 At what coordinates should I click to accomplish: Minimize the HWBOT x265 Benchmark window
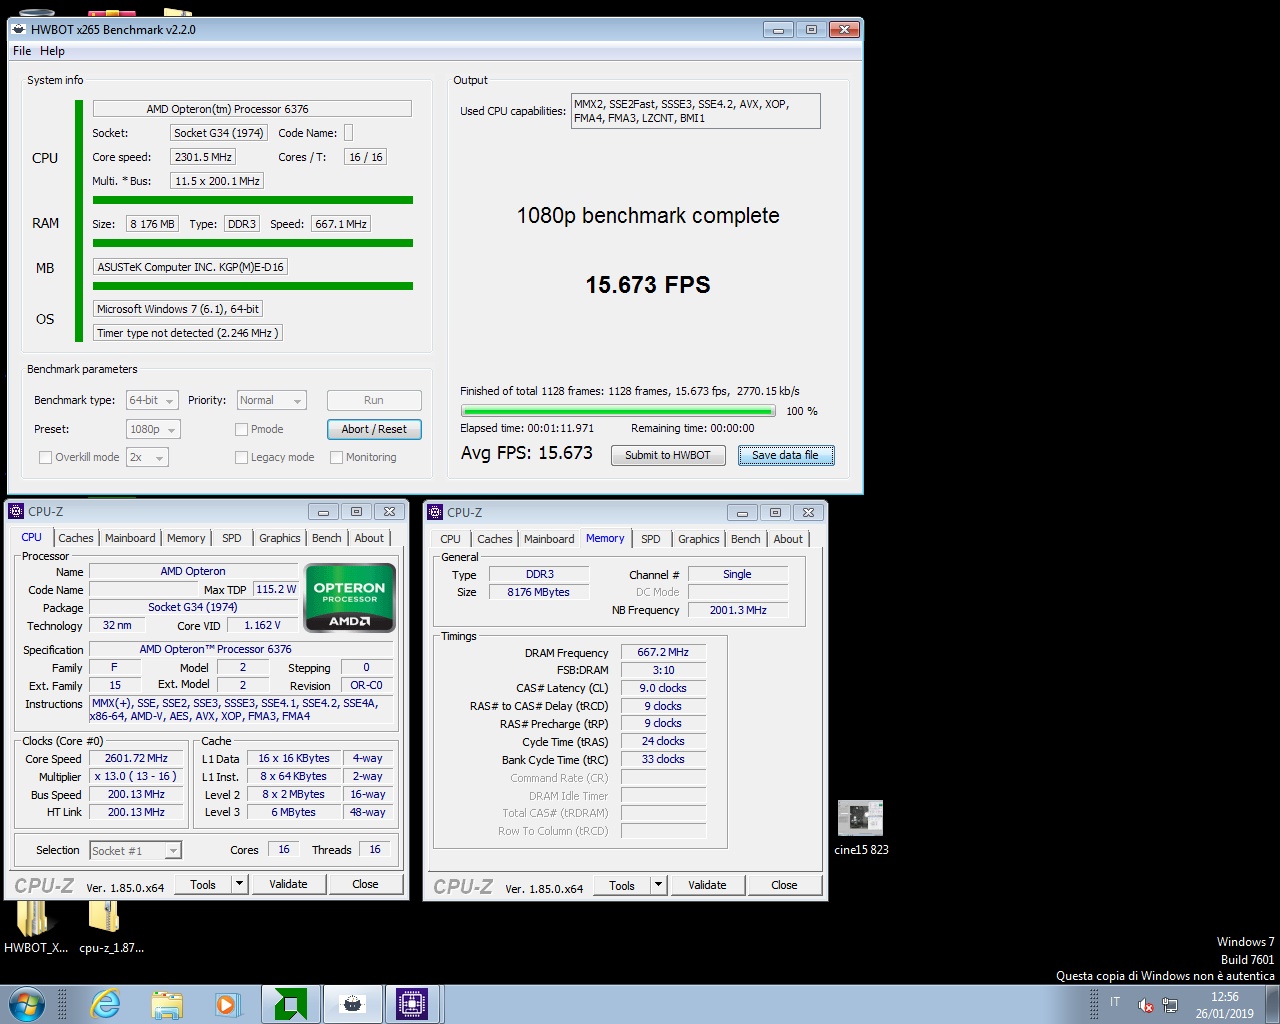(778, 29)
